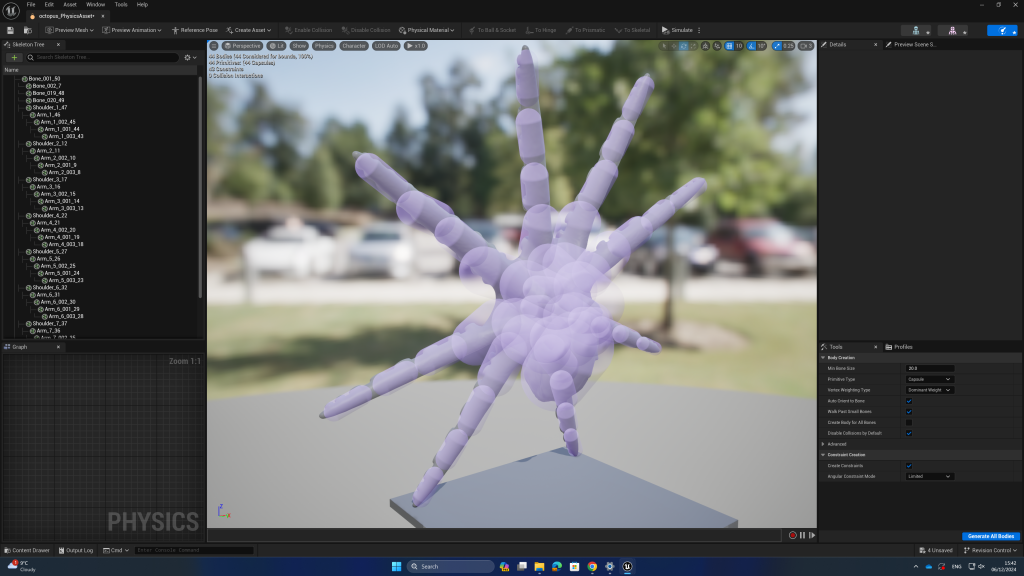
Task: Open the camera speed setting
Action: pos(806,46)
